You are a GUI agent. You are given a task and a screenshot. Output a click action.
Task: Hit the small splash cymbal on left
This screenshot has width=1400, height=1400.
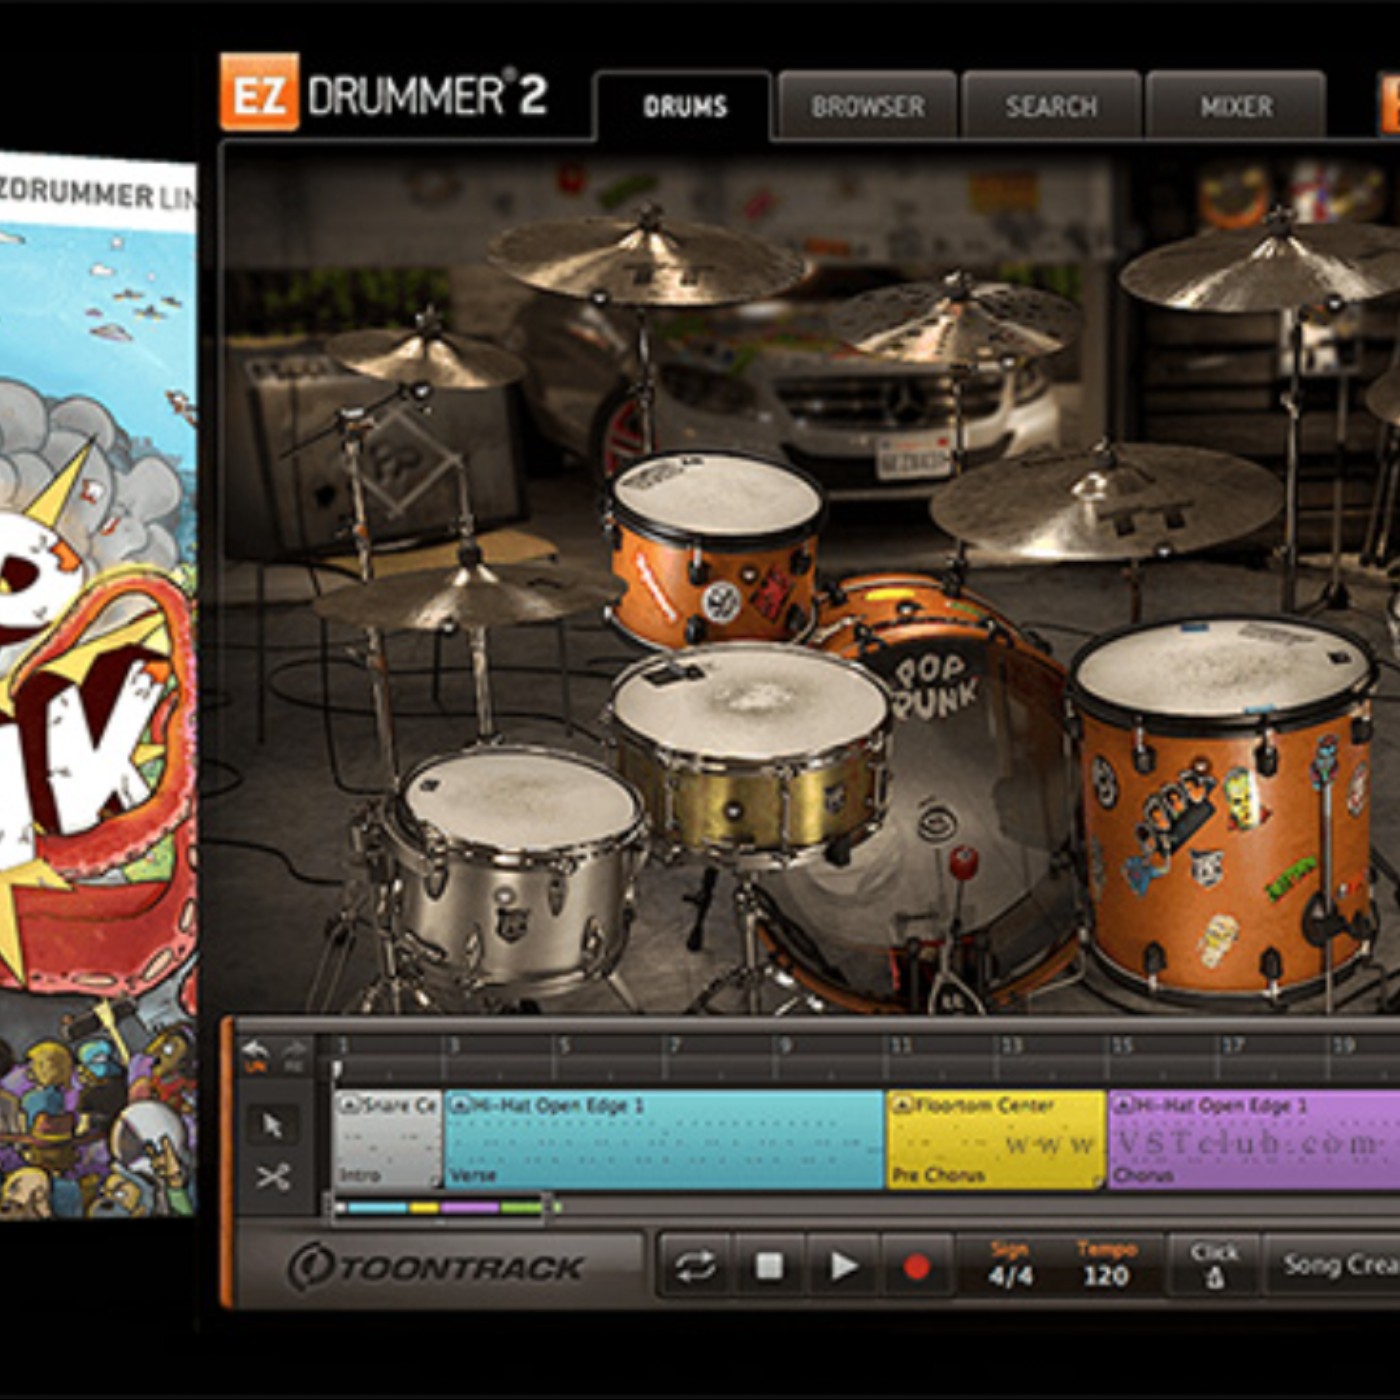pos(425,355)
